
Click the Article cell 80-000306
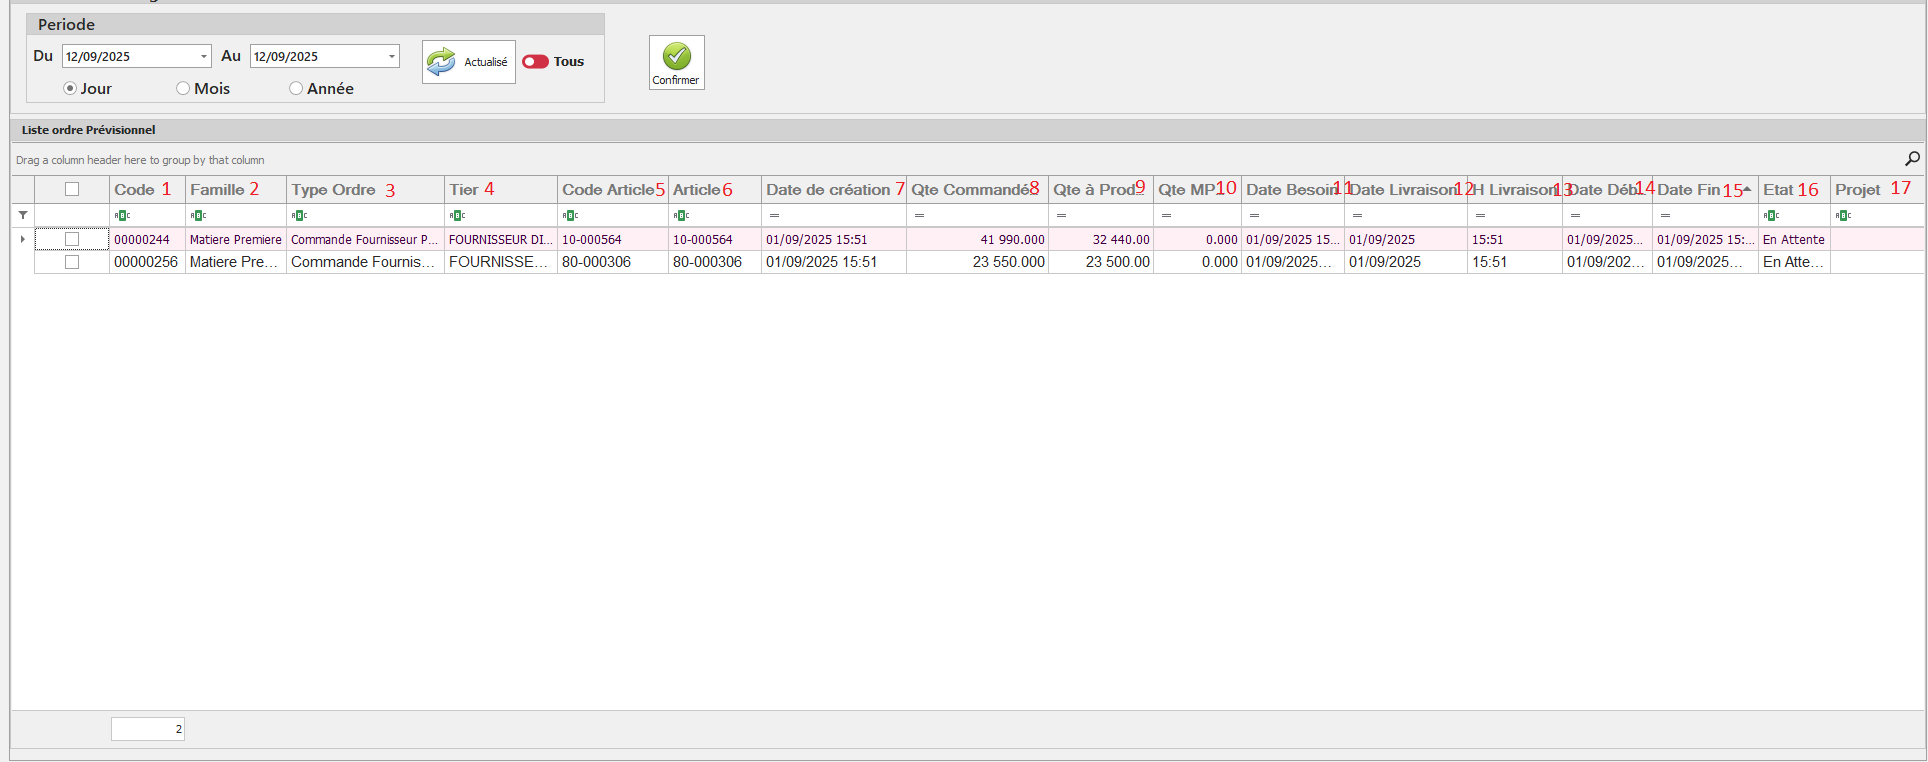[x=707, y=262]
